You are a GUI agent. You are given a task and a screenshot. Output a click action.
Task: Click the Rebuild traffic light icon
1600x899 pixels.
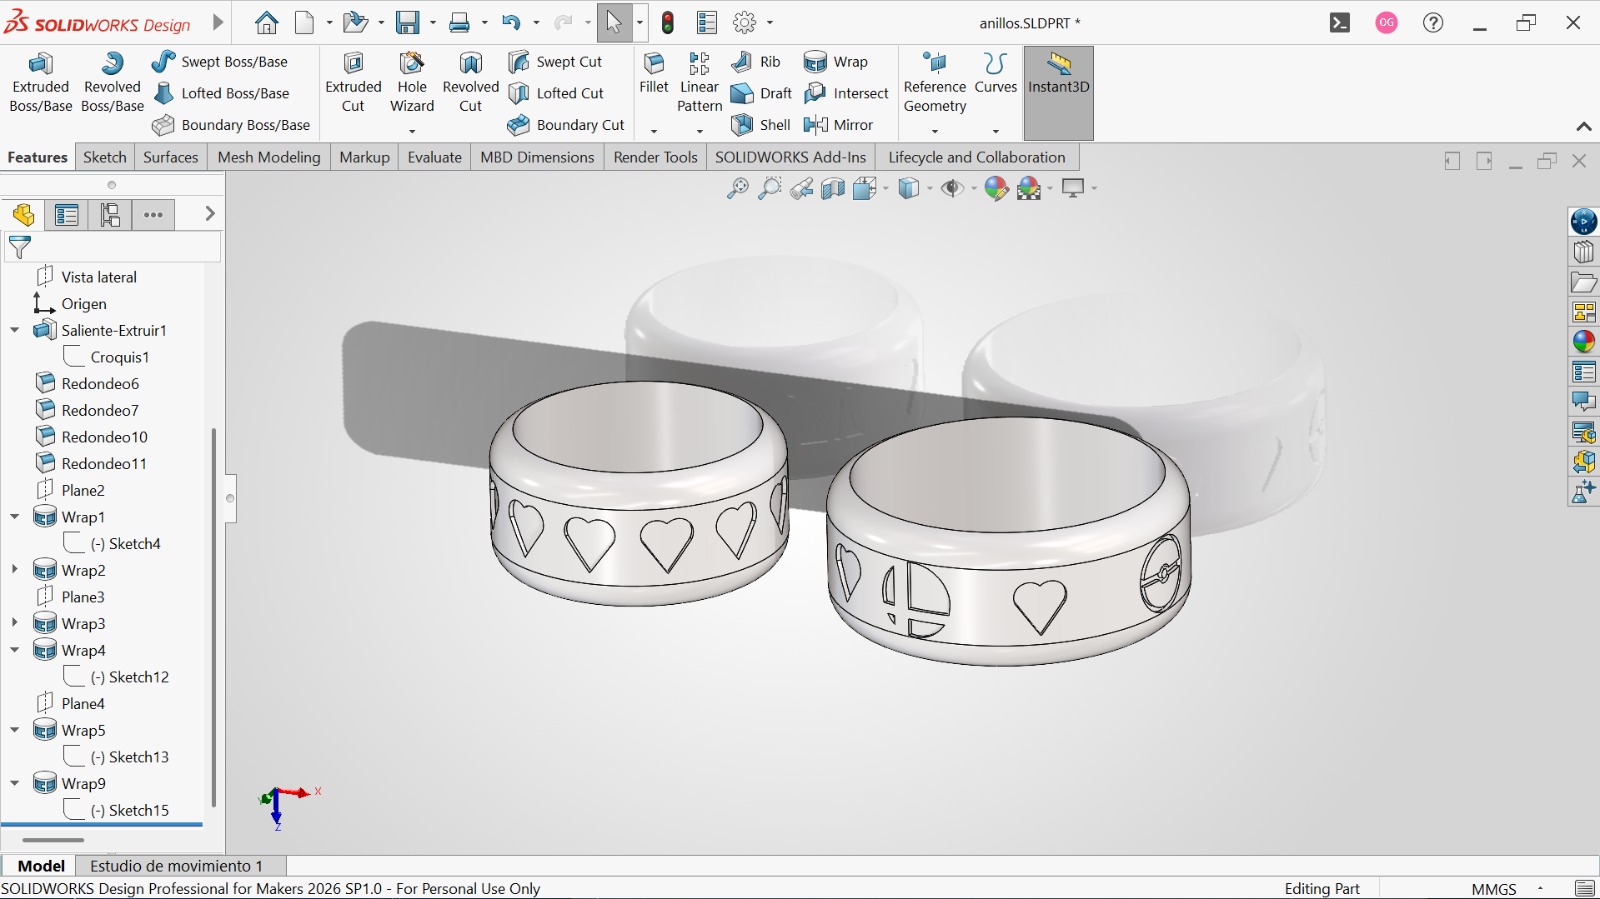click(x=668, y=22)
